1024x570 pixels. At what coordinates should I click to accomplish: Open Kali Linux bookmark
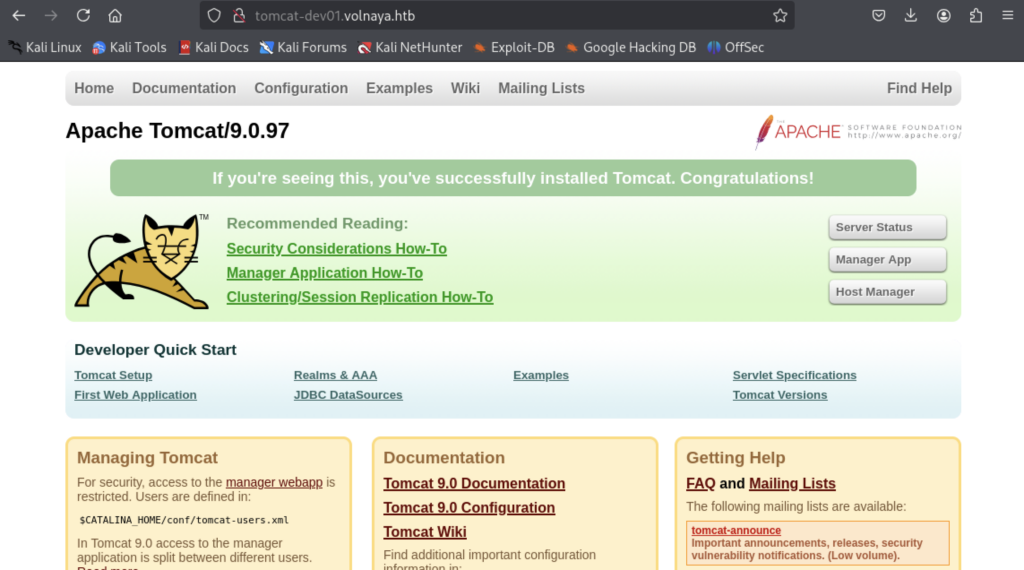[x=45, y=48]
